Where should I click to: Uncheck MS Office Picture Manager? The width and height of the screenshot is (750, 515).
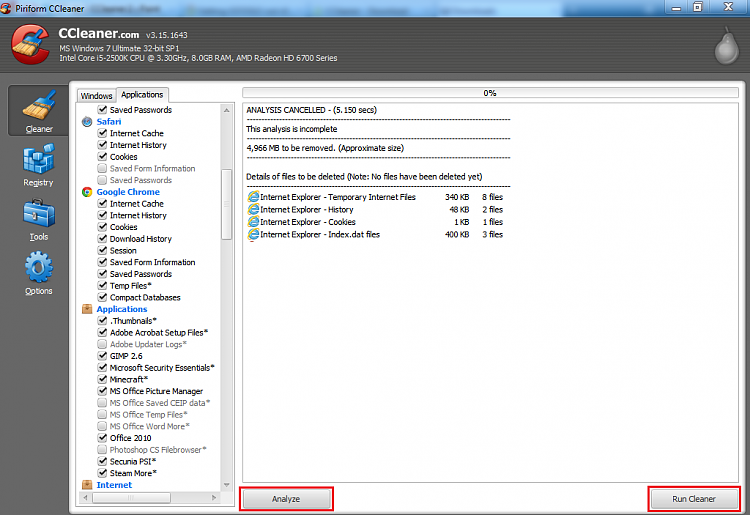click(102, 391)
